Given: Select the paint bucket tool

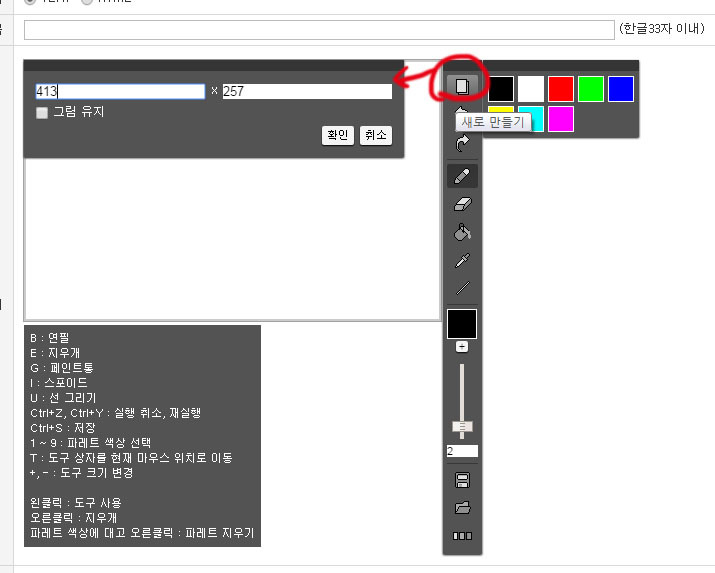Looking at the screenshot, I should [x=462, y=233].
